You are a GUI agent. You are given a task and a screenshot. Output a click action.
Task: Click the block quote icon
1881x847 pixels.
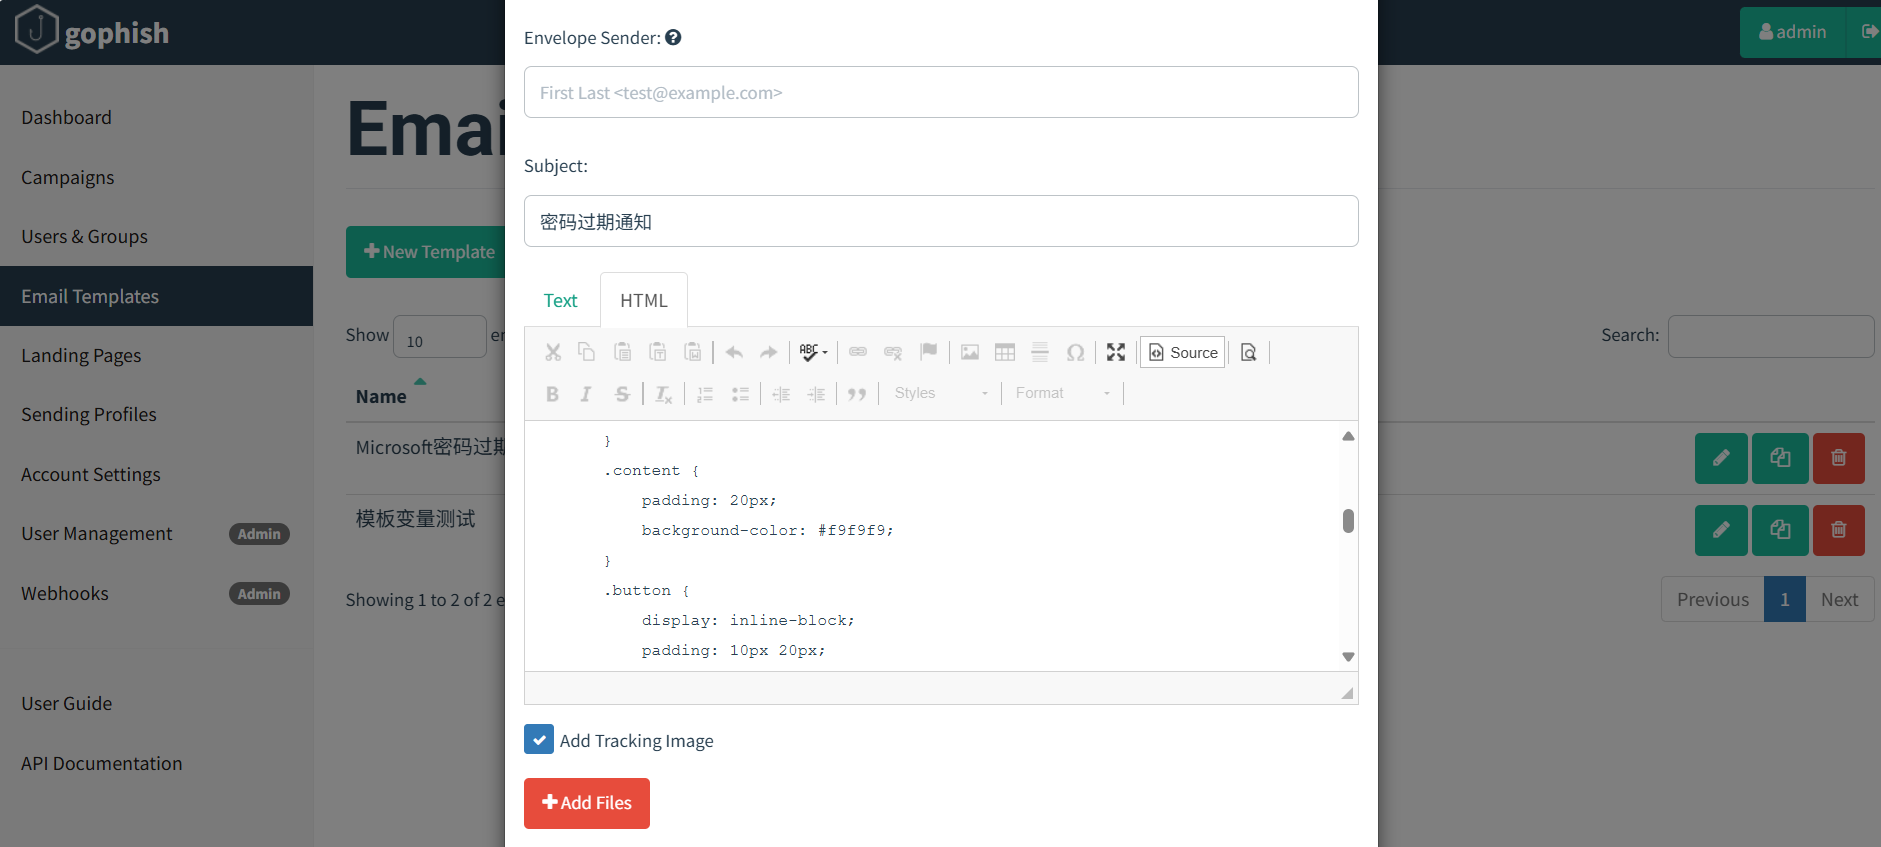856,394
